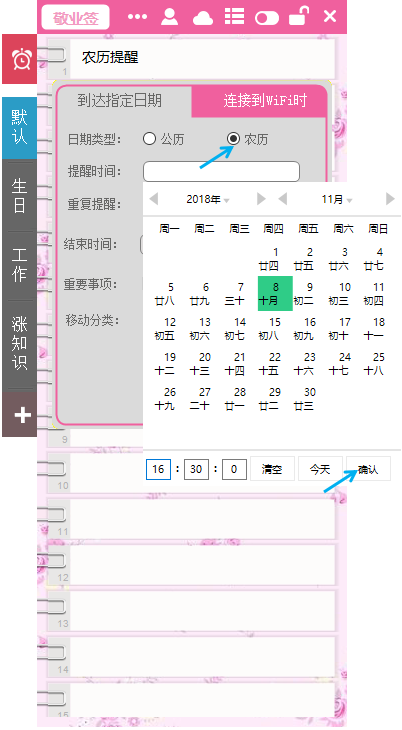Select the 农历 radio button
The height and width of the screenshot is (730, 402).
(233, 139)
